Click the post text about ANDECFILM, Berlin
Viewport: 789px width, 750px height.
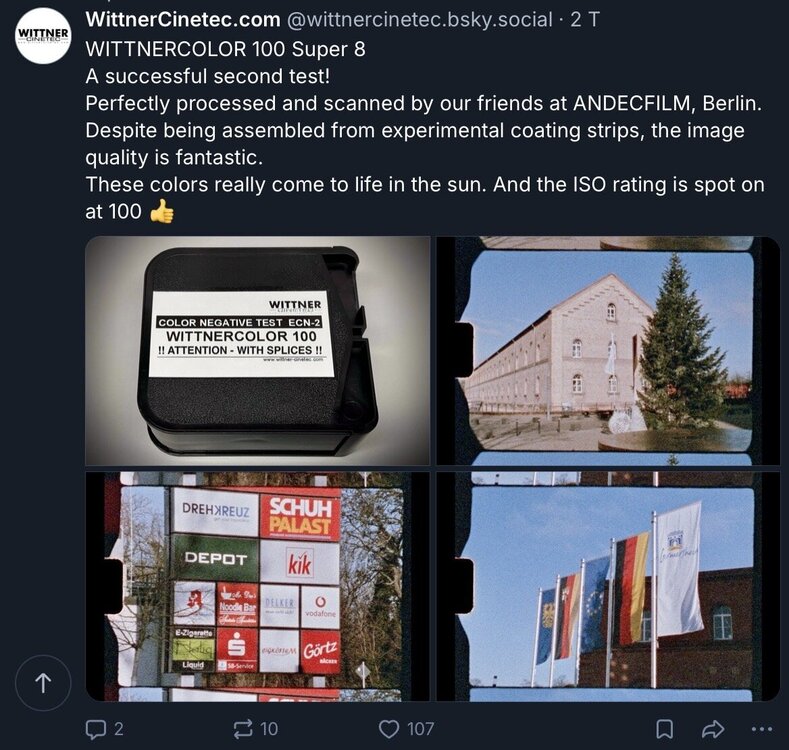424,104
